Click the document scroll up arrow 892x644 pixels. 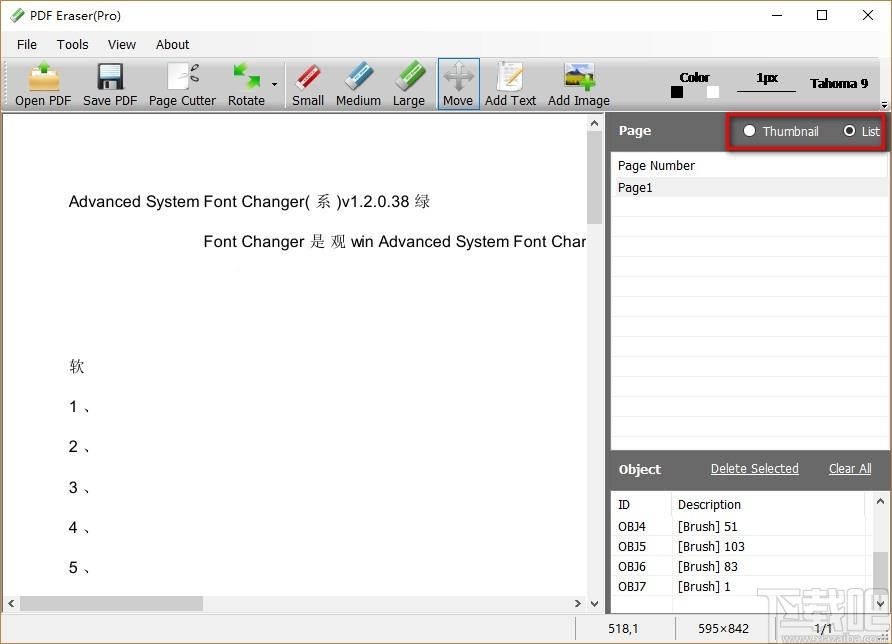click(x=594, y=123)
